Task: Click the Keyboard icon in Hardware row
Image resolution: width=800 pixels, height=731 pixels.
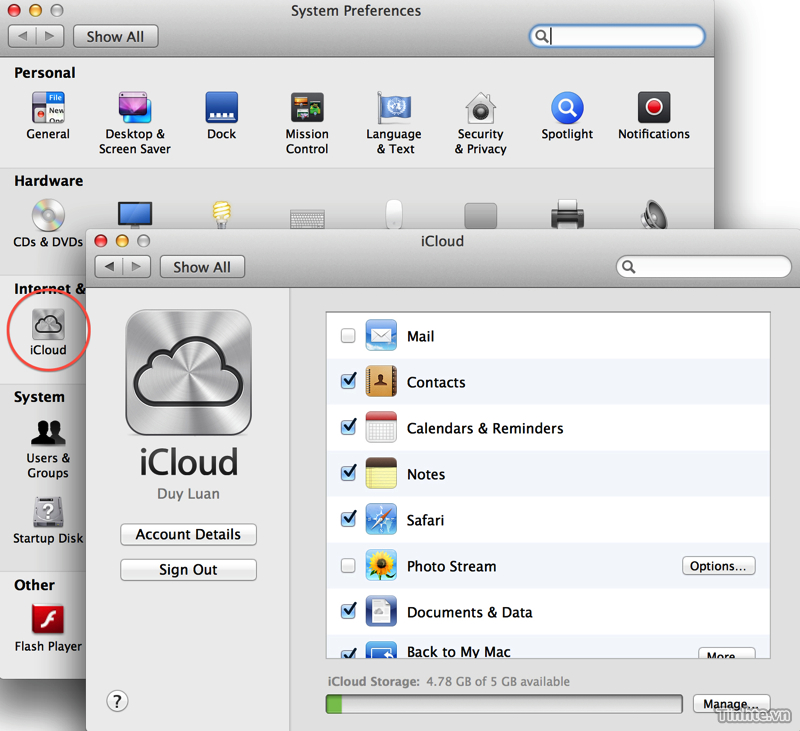Action: point(307,218)
